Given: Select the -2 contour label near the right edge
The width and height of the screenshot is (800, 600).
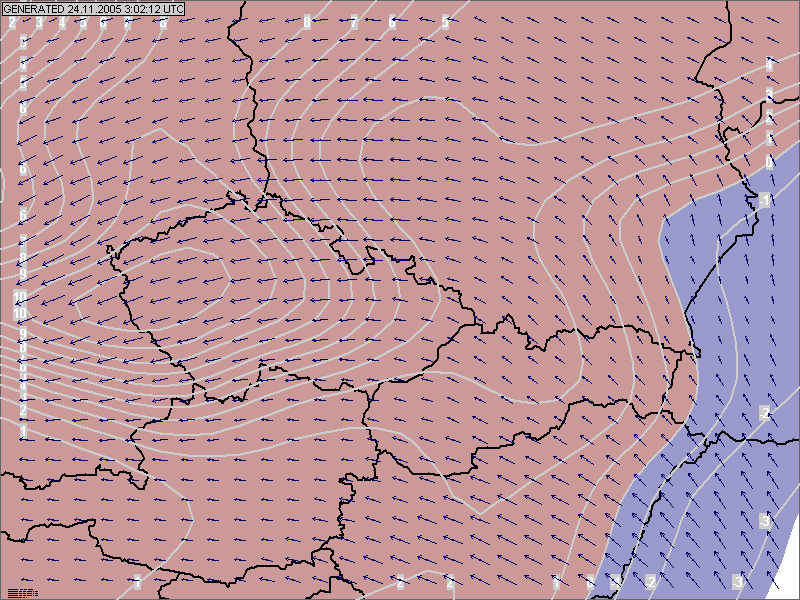Looking at the screenshot, I should tap(765, 413).
